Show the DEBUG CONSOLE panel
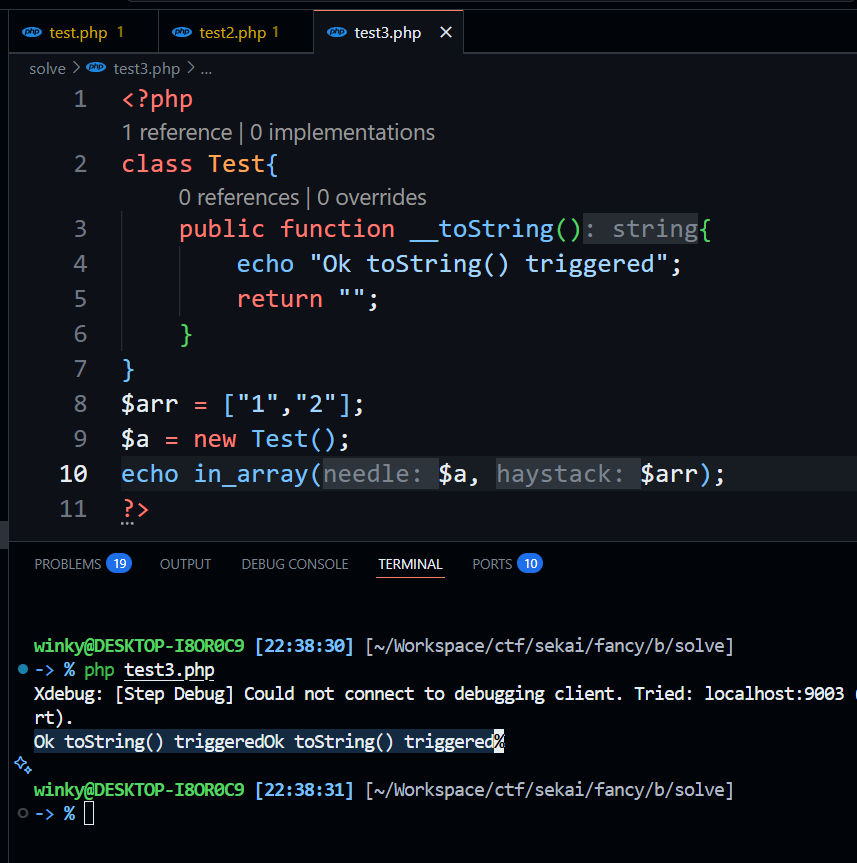The width and height of the screenshot is (857, 863). (x=294, y=564)
